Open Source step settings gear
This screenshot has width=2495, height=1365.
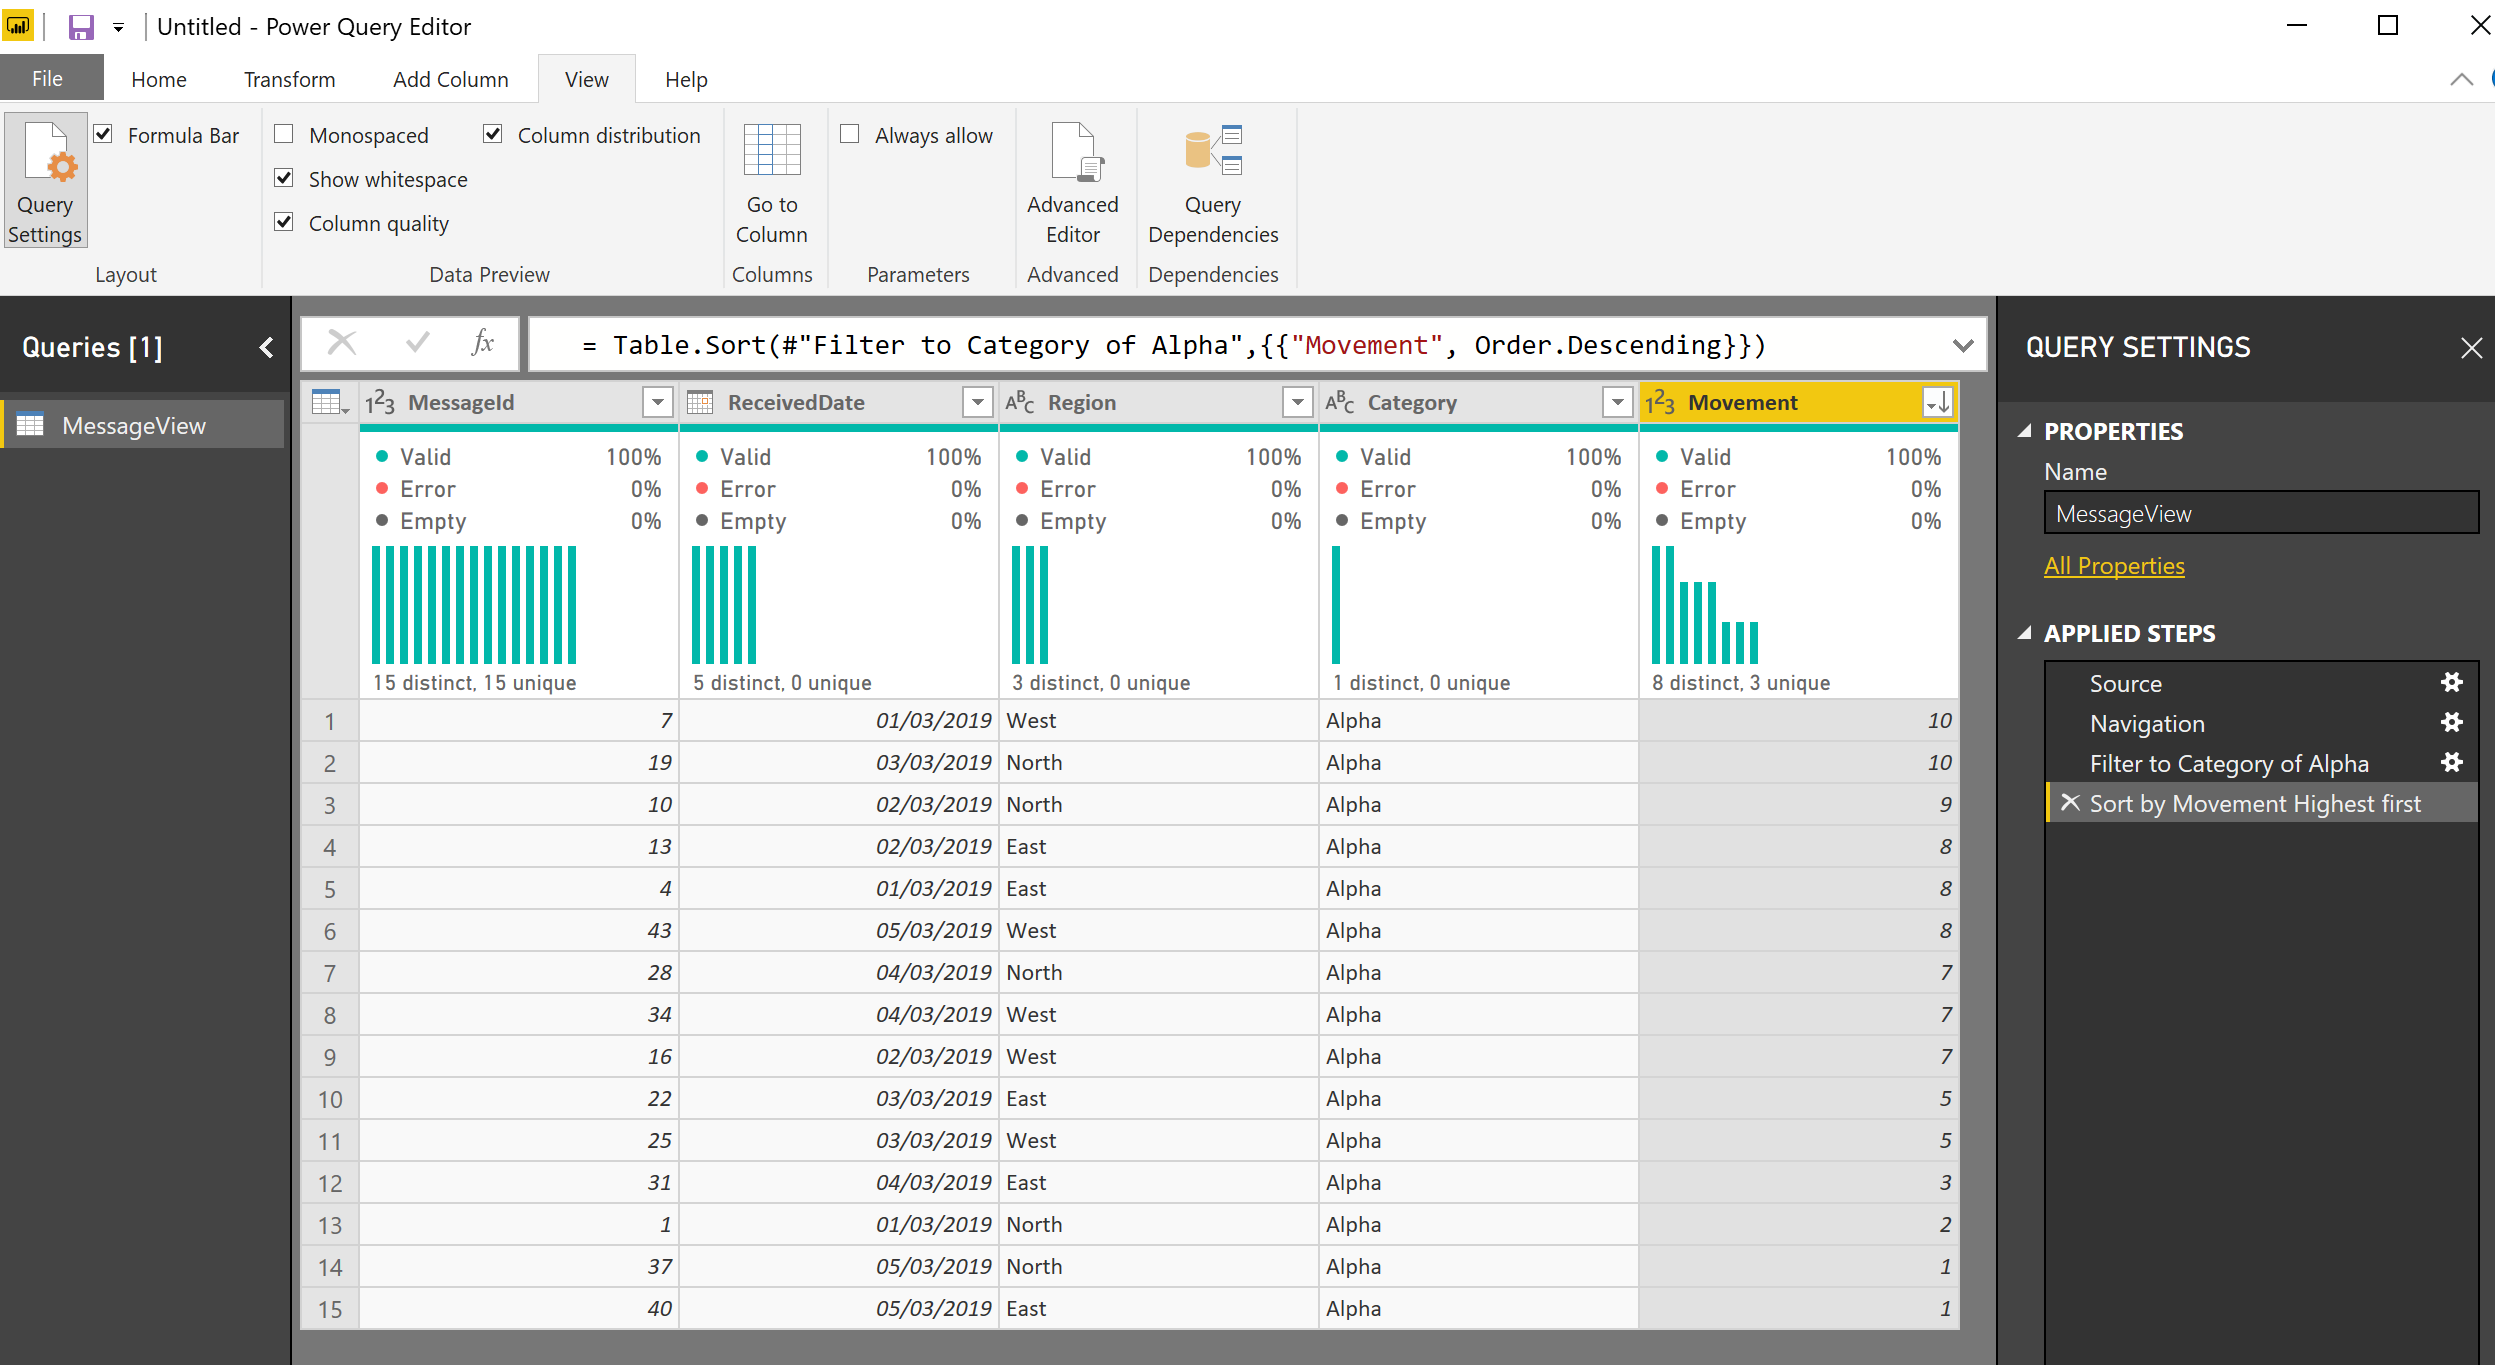2452,683
